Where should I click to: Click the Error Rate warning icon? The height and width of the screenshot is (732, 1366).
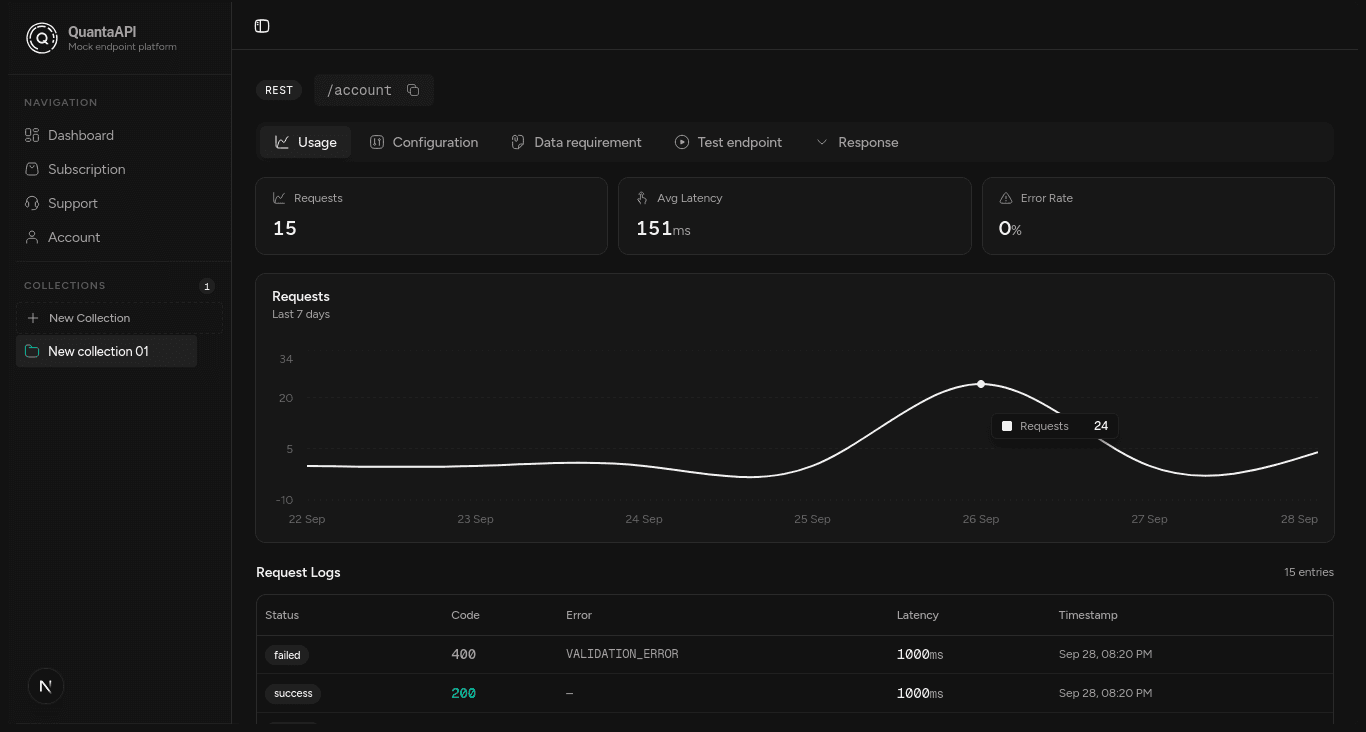[1006, 198]
